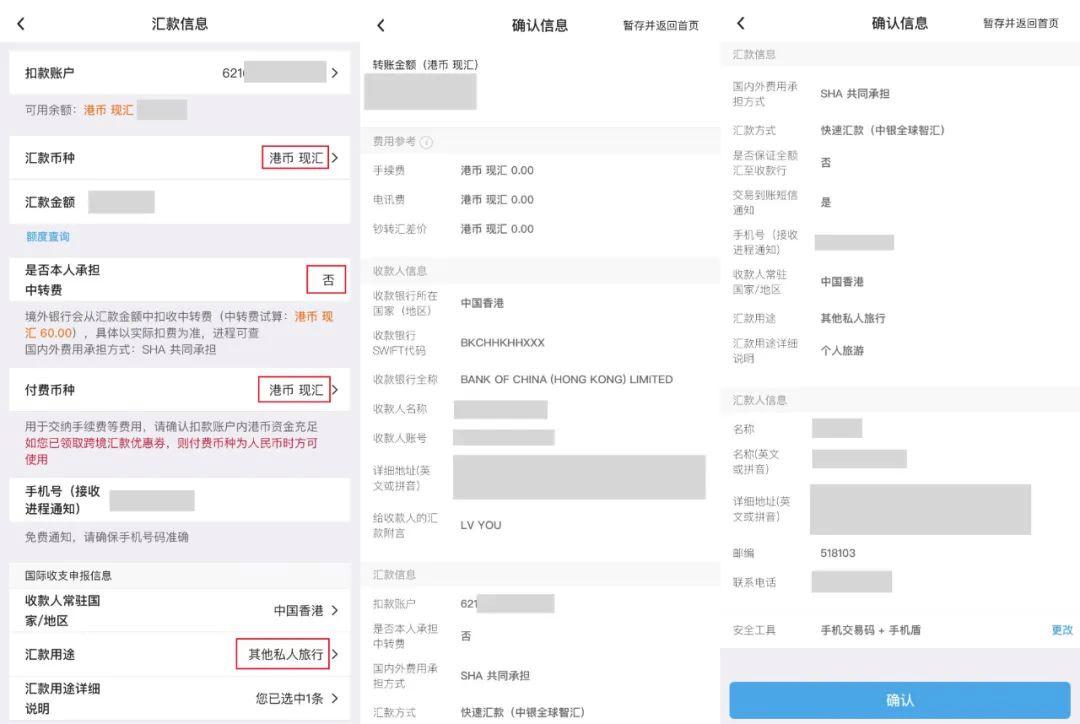Open 付费币种 港币 现汇 selector
1080x724 pixels.
coord(296,390)
